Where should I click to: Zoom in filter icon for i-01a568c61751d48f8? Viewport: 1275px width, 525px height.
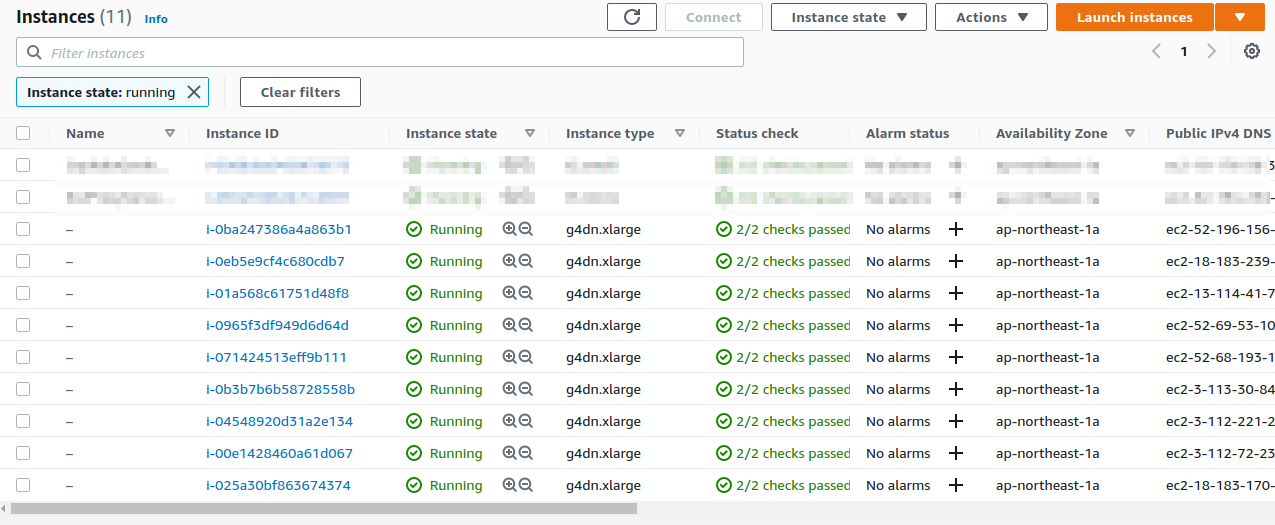510,293
